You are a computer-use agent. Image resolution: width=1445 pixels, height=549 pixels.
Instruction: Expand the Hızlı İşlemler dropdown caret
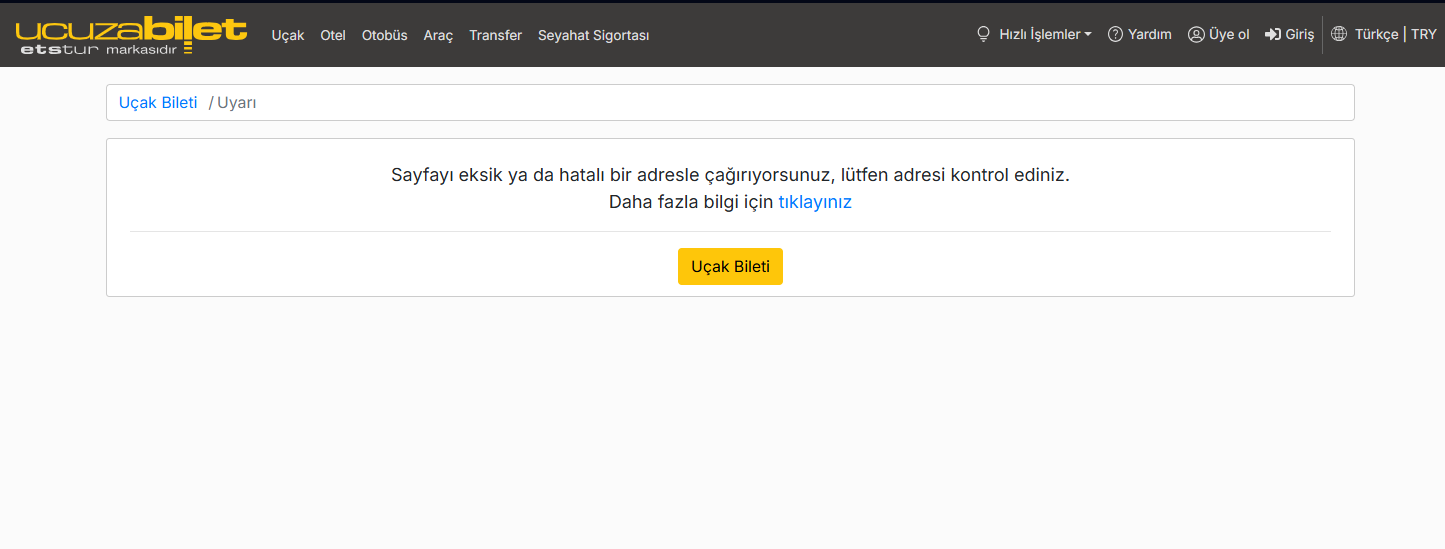pos(1088,35)
